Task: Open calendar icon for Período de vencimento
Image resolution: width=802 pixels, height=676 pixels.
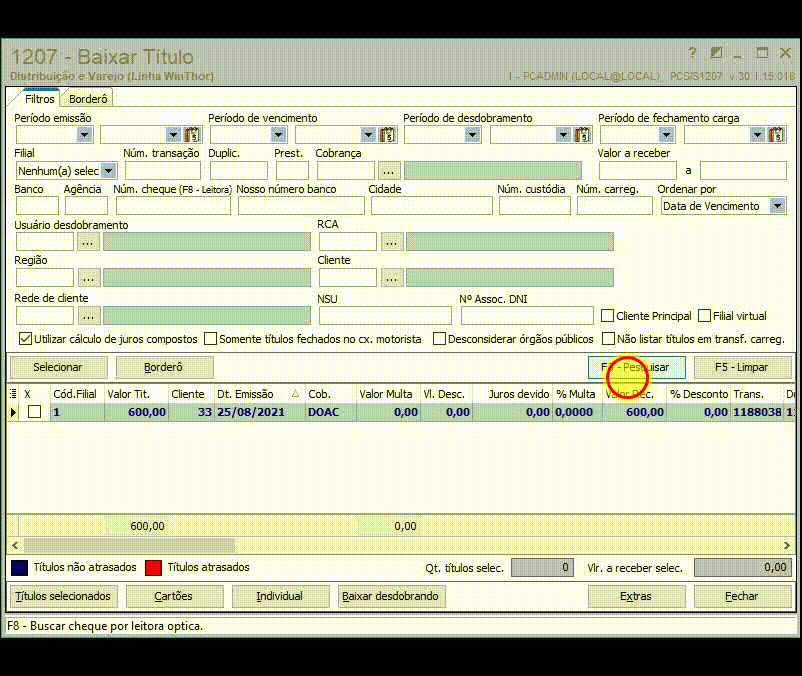Action: (387, 135)
